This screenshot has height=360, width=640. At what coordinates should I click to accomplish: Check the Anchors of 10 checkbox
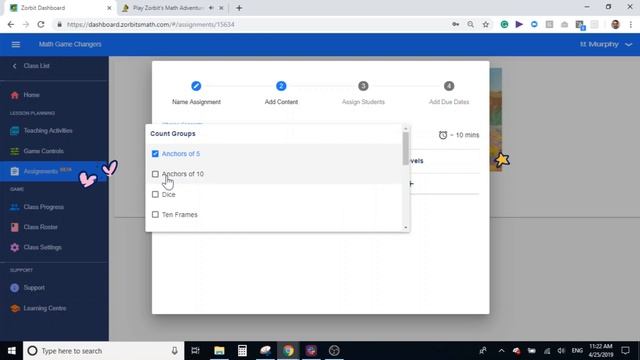155,174
